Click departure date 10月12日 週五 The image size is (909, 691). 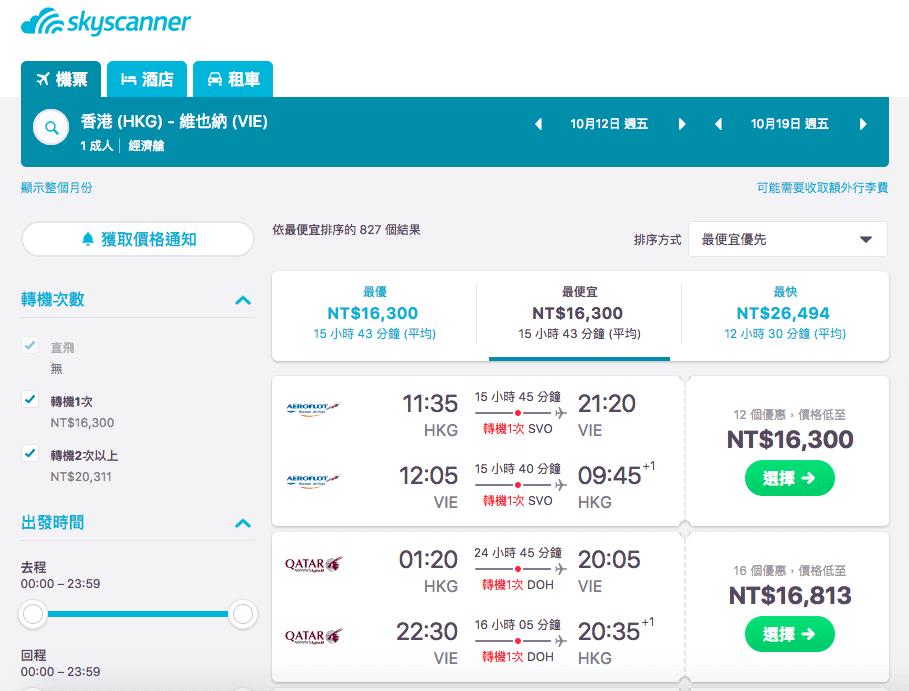click(x=609, y=124)
